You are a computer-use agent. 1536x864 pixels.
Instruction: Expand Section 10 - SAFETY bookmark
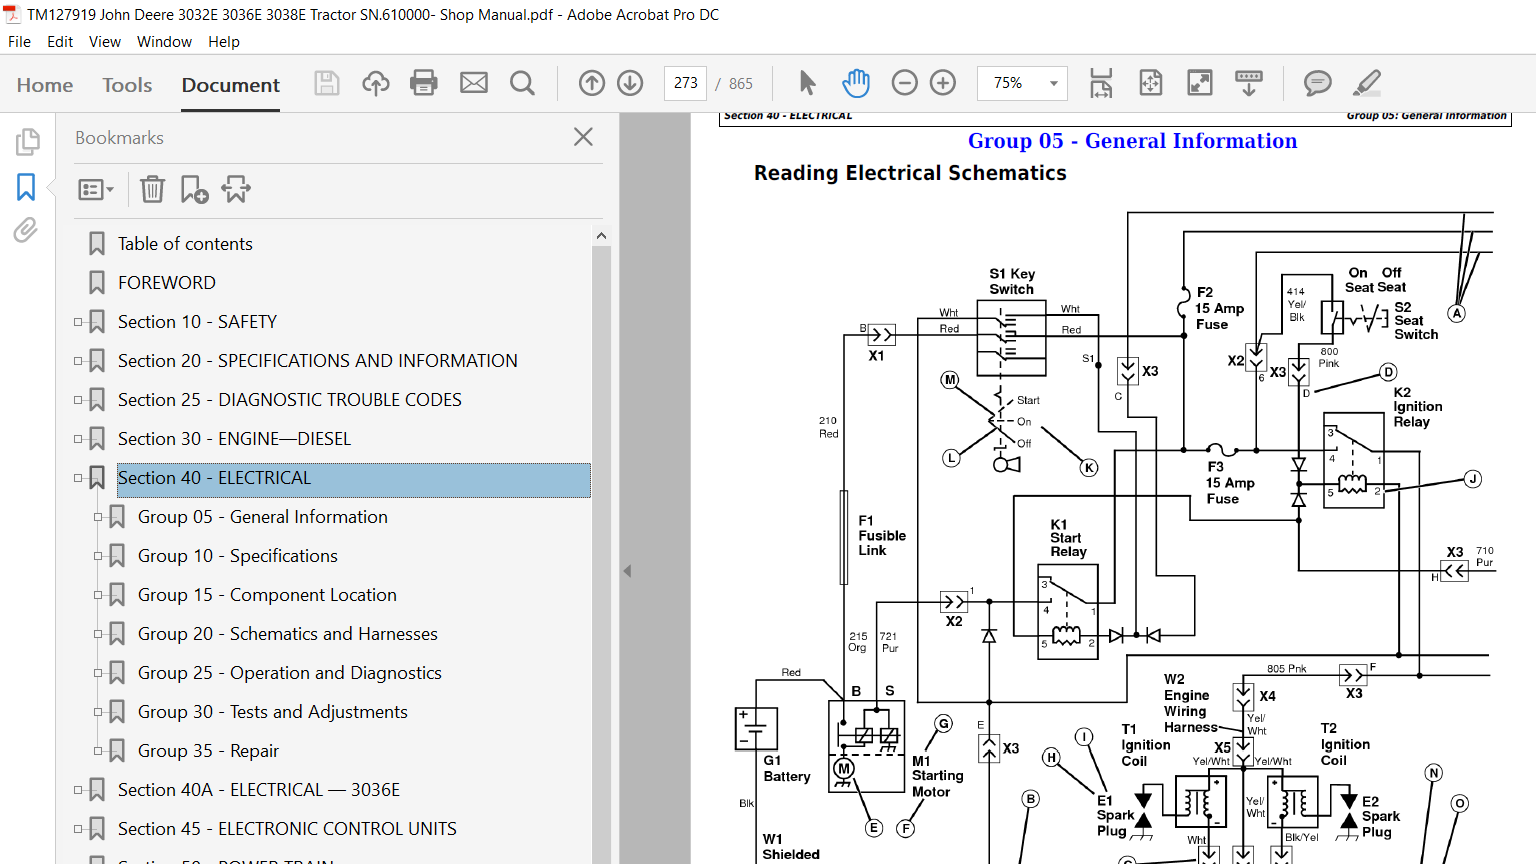pos(79,322)
